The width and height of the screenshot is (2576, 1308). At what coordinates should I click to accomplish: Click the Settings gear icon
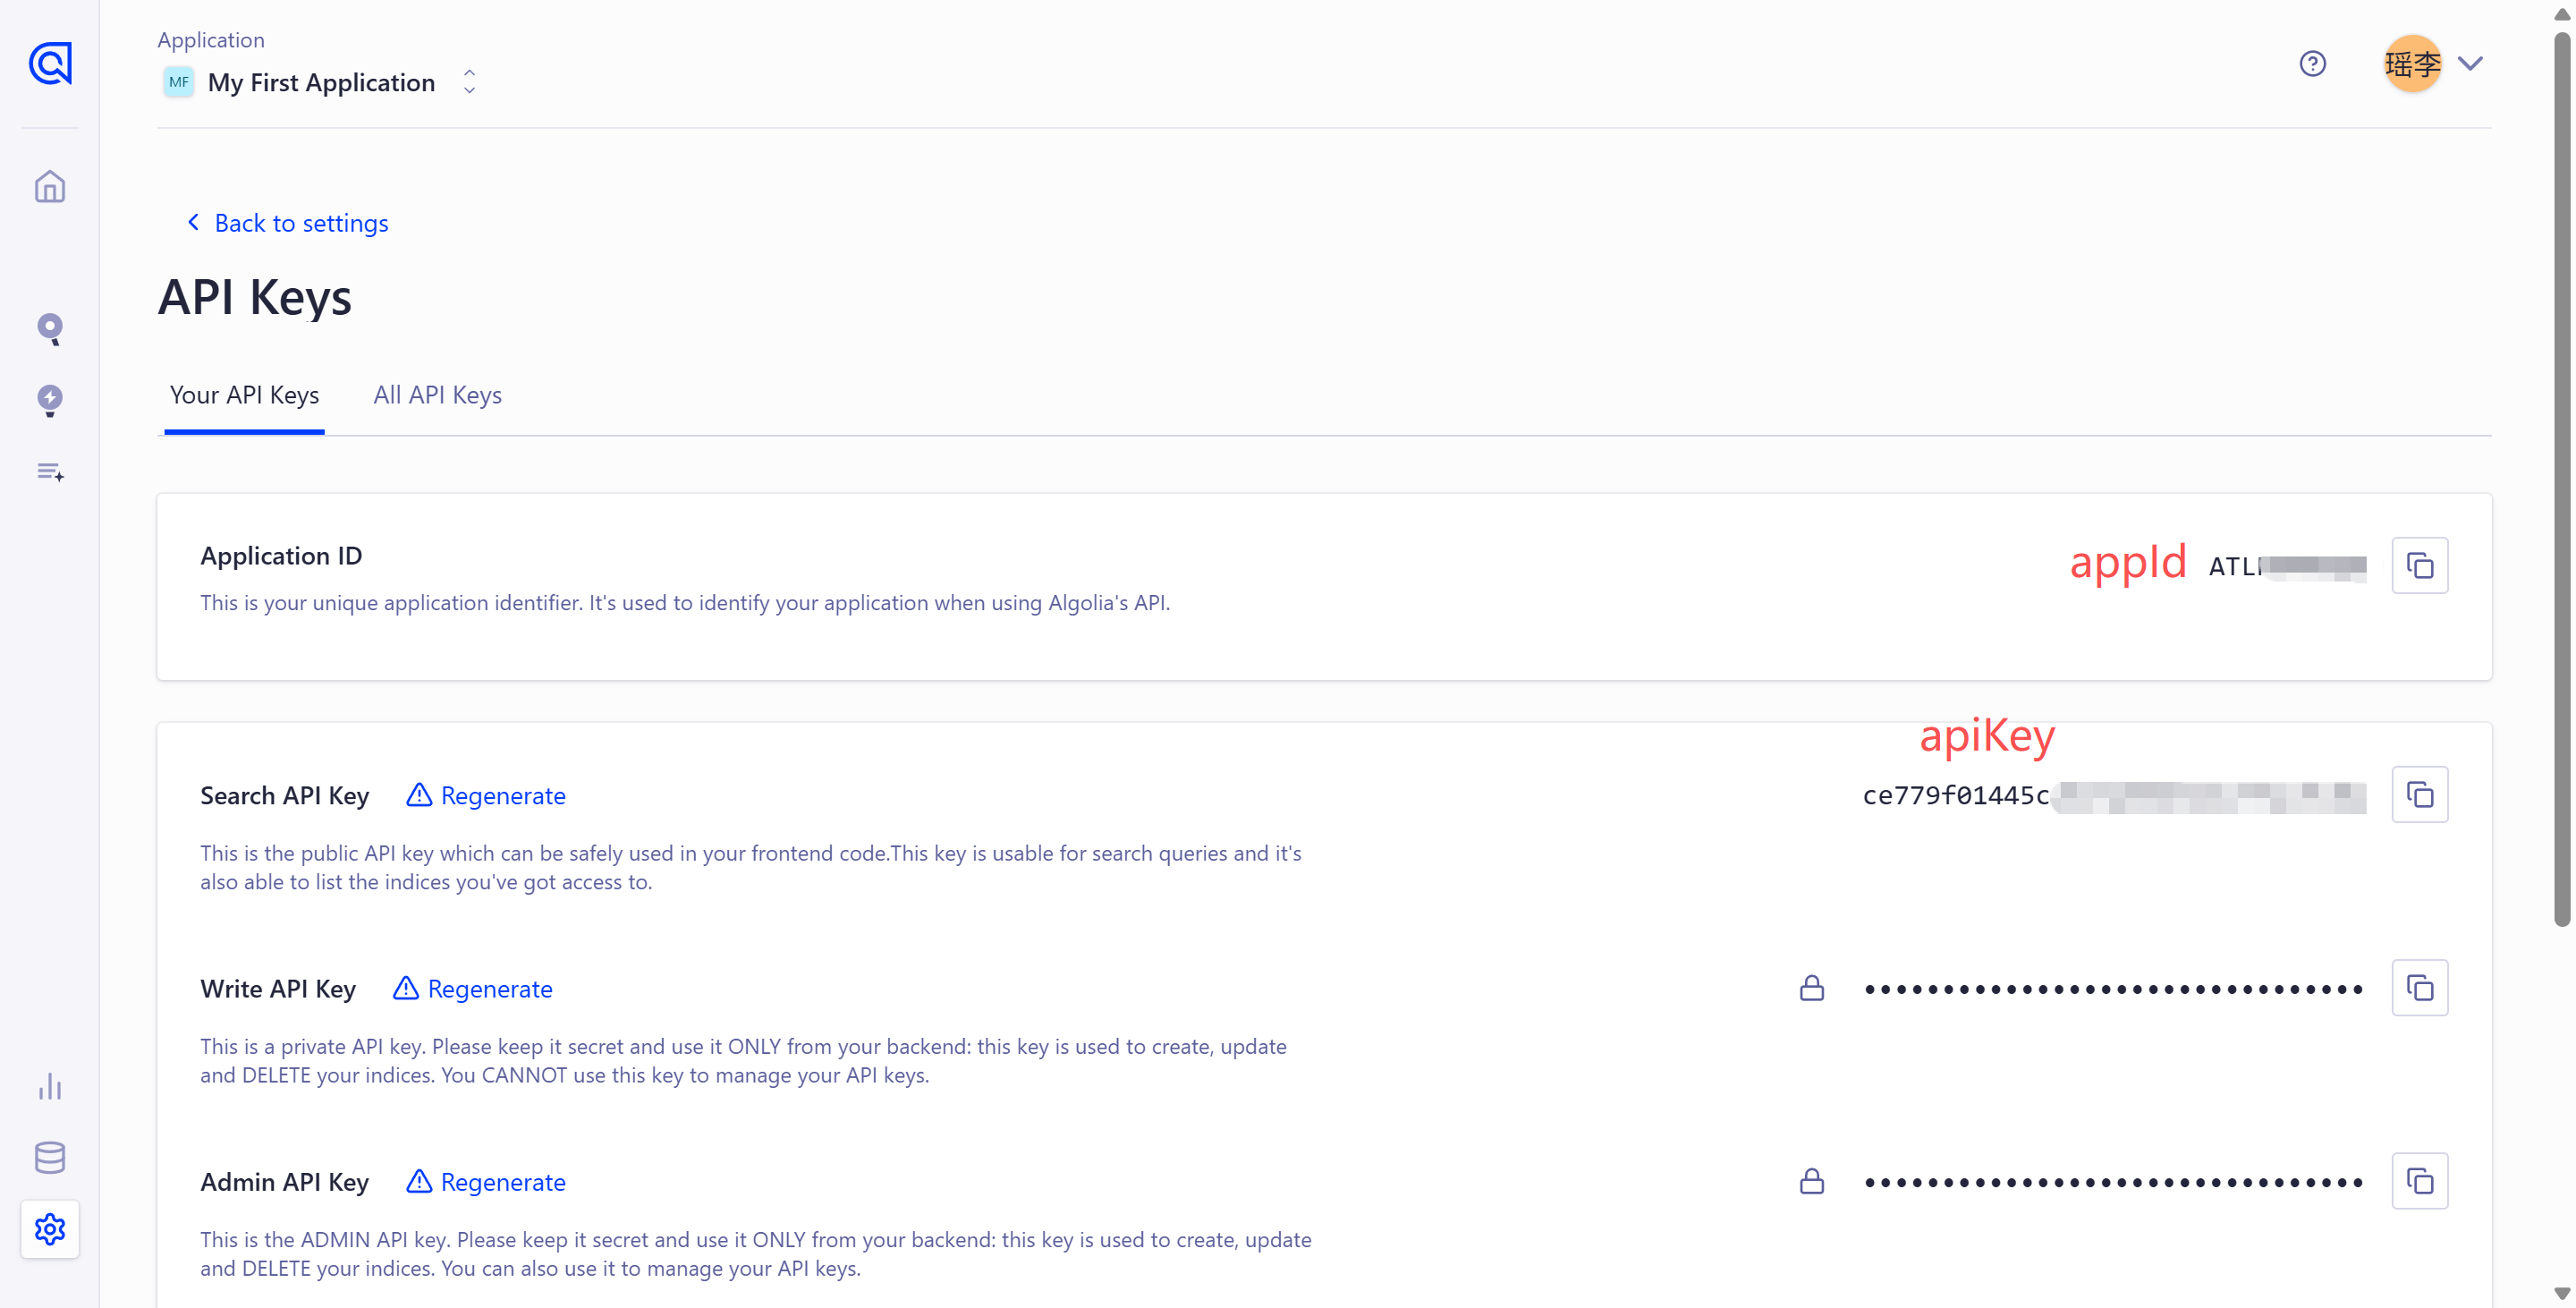tap(50, 1229)
